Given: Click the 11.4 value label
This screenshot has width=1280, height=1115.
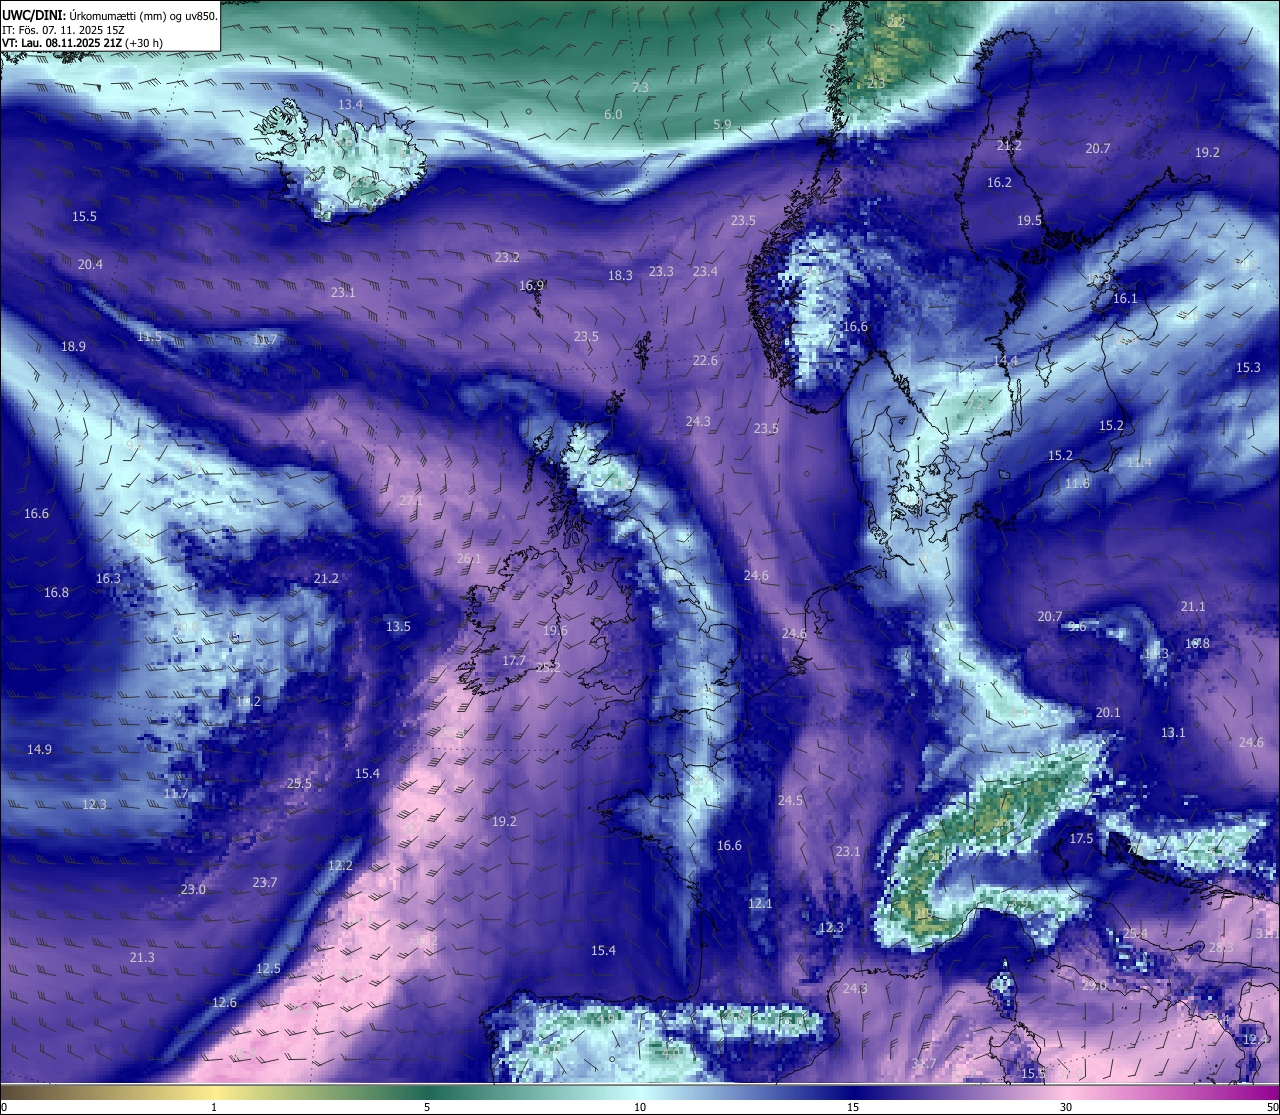Looking at the screenshot, I should click(x=1139, y=462).
